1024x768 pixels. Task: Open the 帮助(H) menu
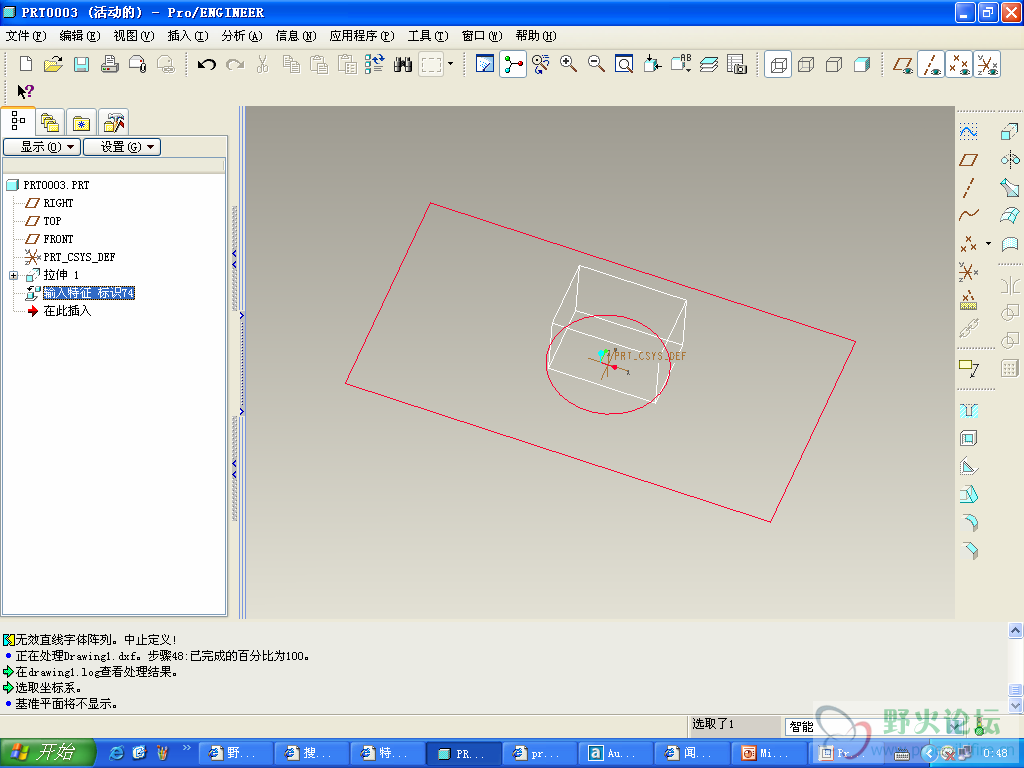536,36
